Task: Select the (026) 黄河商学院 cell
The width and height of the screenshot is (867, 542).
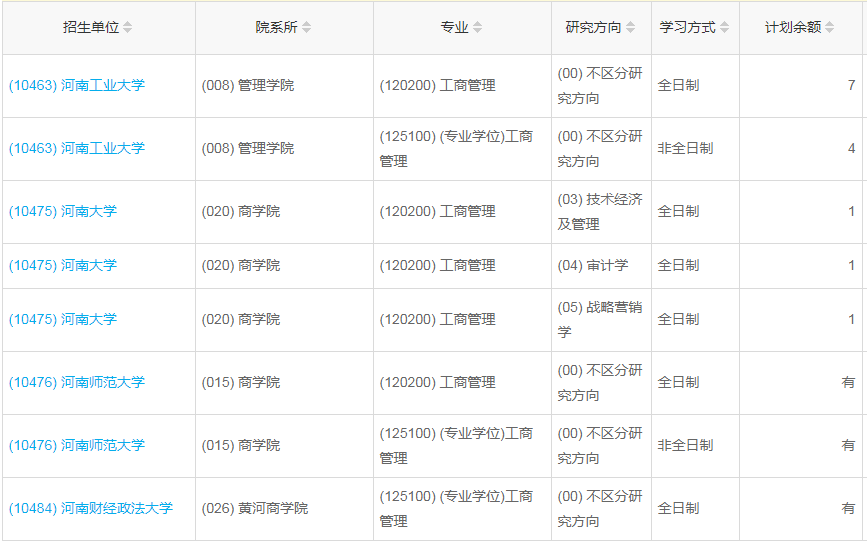Action: coord(255,509)
